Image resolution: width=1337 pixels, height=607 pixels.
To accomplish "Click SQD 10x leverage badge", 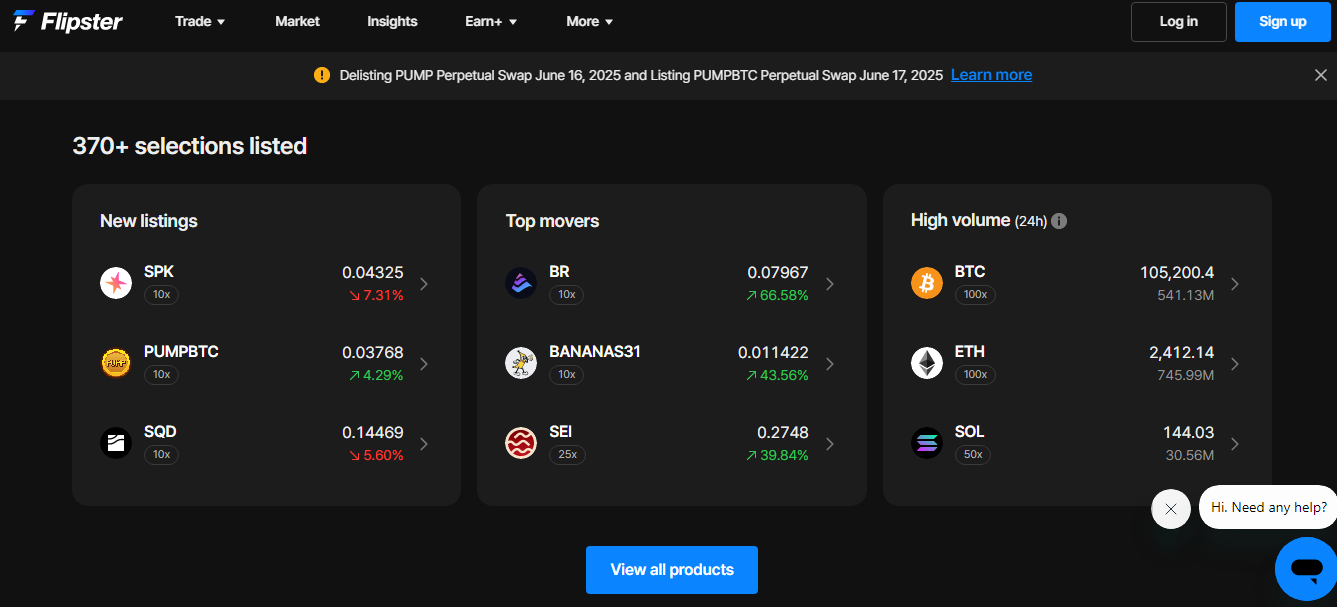I will pos(161,455).
